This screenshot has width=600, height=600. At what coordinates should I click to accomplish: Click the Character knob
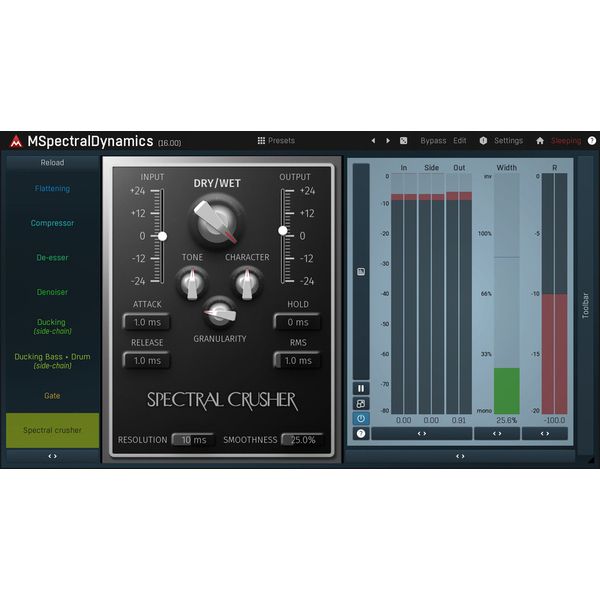tap(247, 284)
